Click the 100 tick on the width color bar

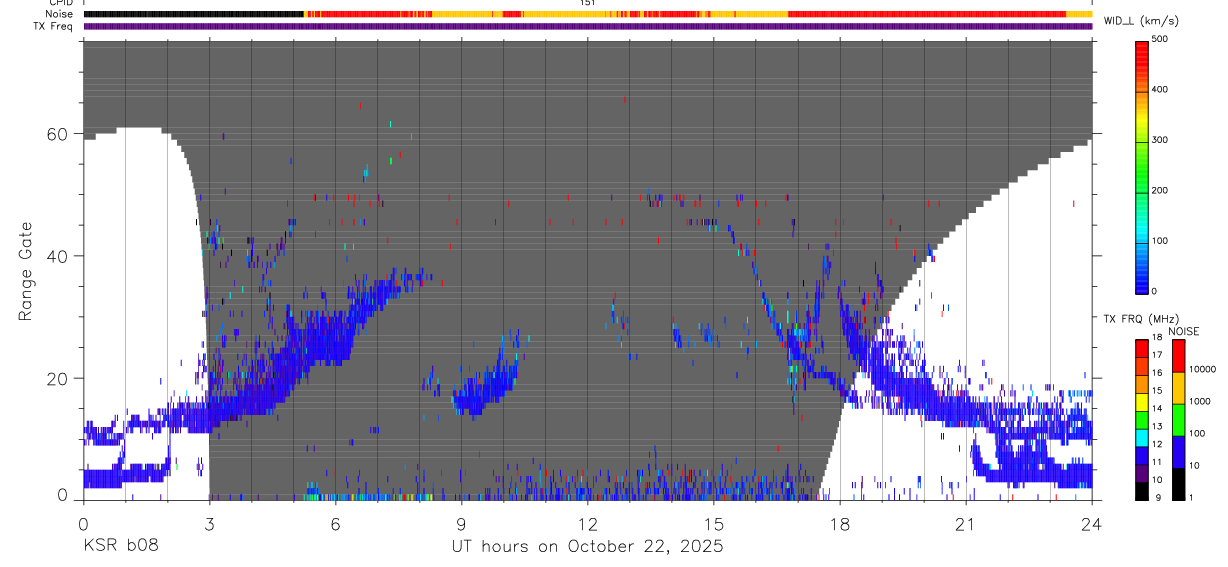pos(1160,242)
